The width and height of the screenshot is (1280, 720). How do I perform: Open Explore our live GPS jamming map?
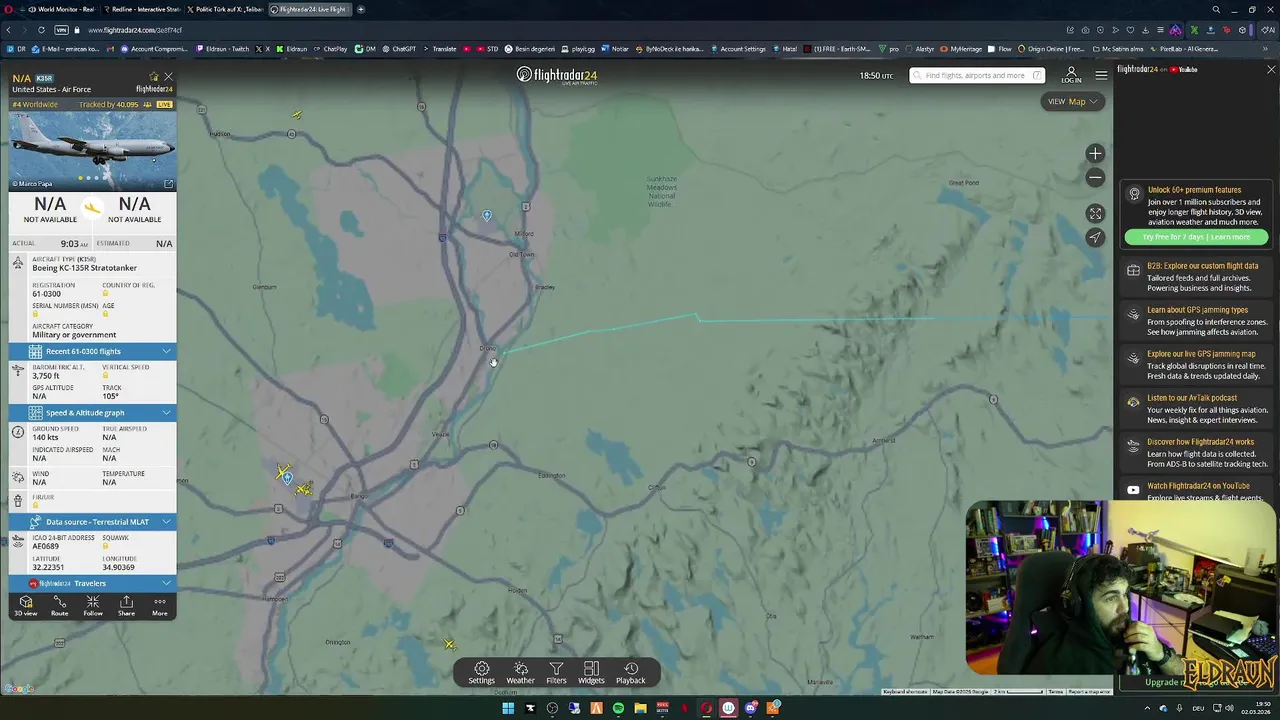point(1196,365)
